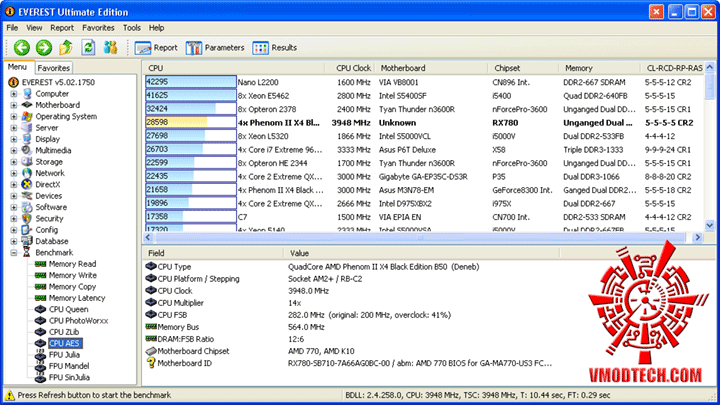
Task: Select the CPU AES benchmark item
Action: [64, 343]
